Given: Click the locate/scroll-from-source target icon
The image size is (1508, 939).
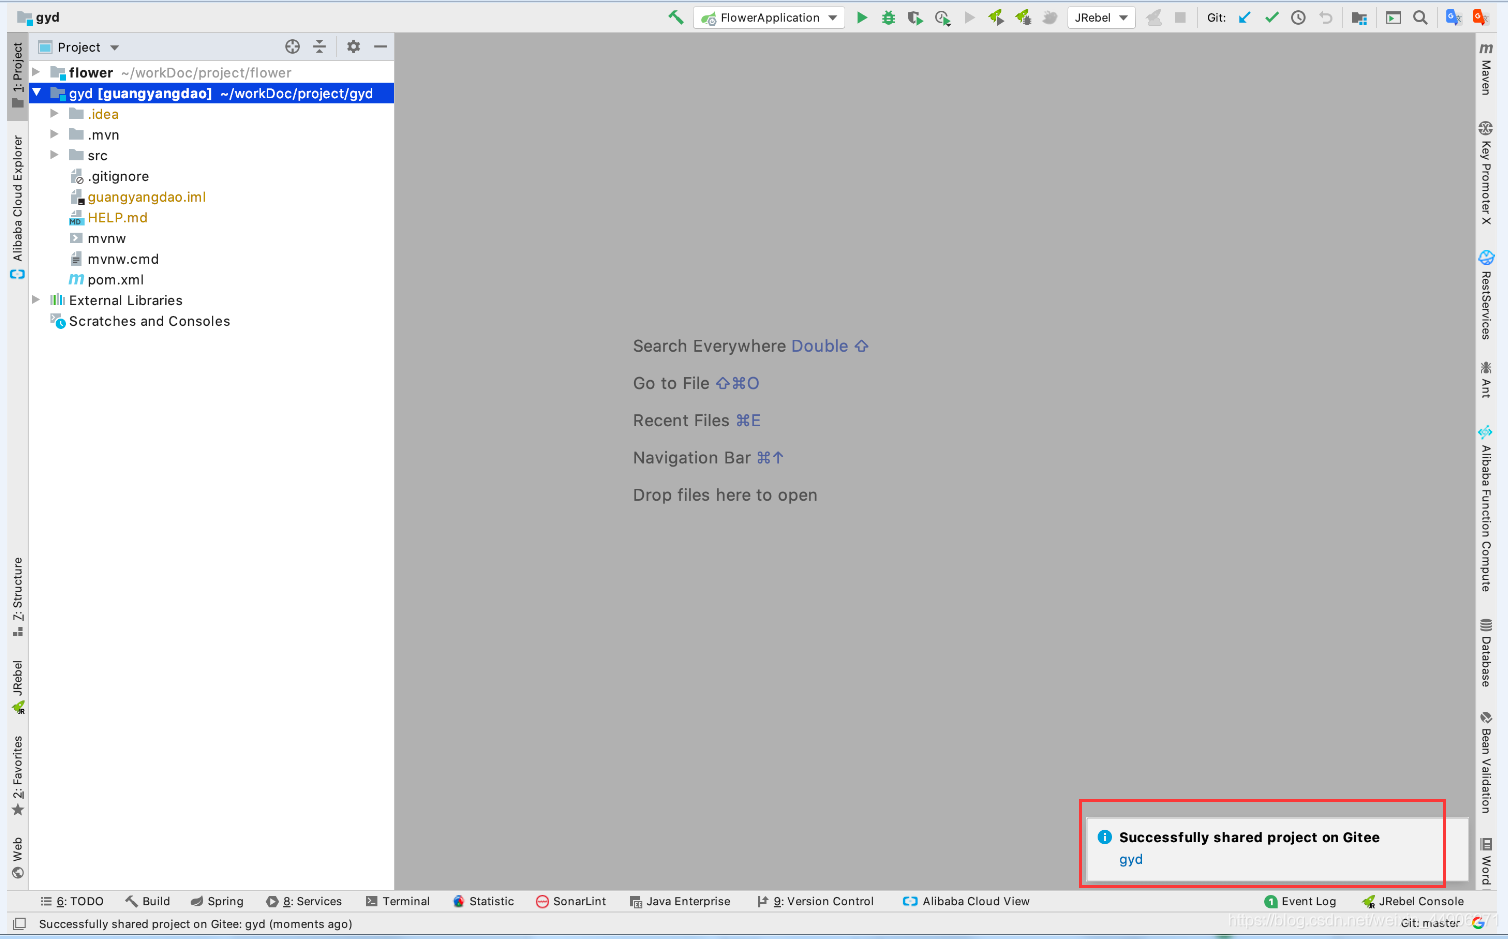Looking at the screenshot, I should coord(292,46).
